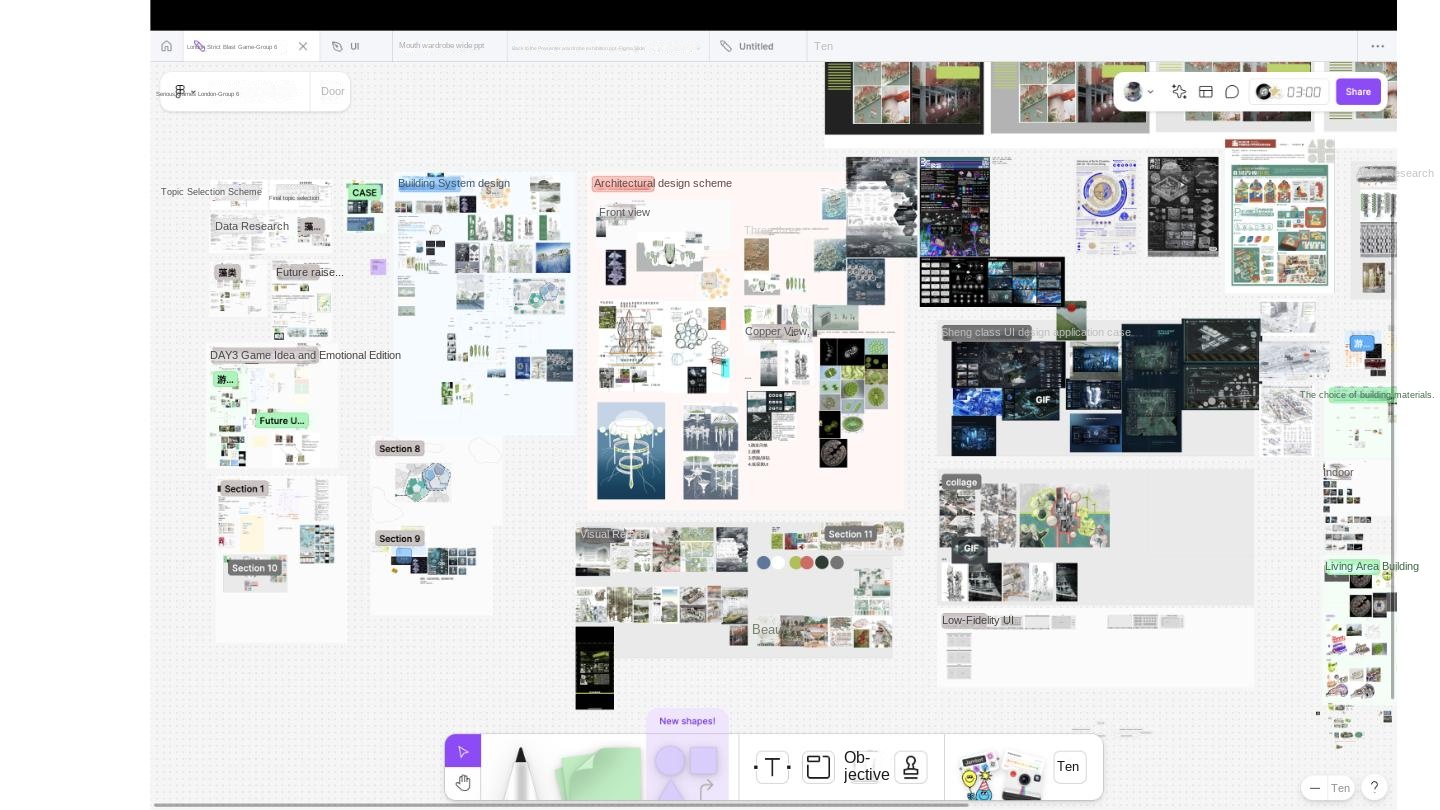Click the user avatar picture

click(1133, 92)
